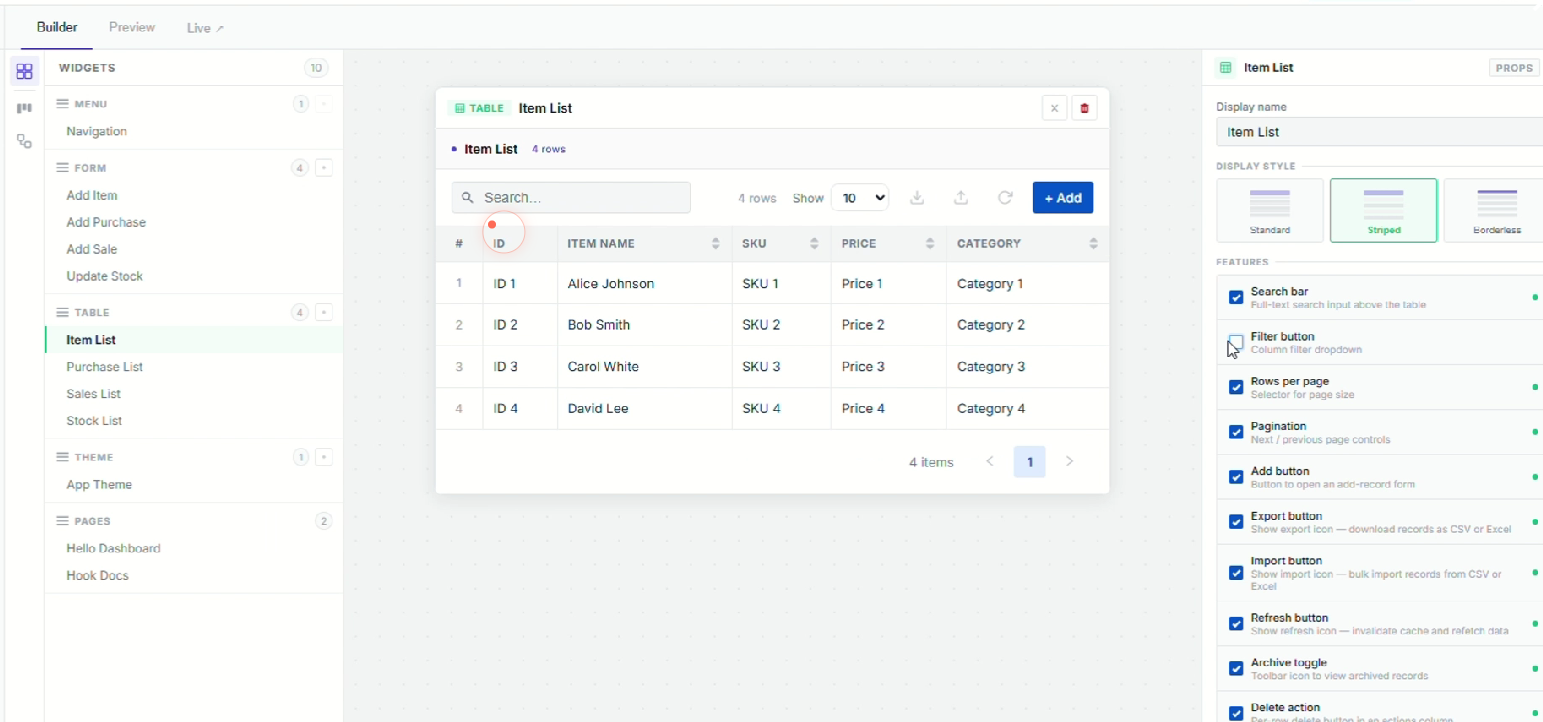This screenshot has width=1543, height=722.
Task: Open the Hook Docs page
Action: point(98,576)
